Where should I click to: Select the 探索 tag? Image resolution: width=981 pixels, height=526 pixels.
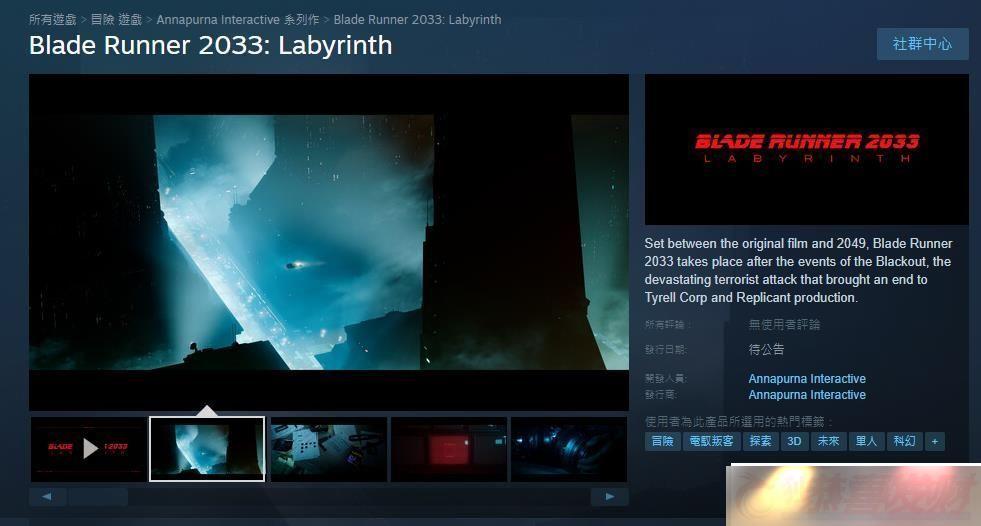(760, 441)
